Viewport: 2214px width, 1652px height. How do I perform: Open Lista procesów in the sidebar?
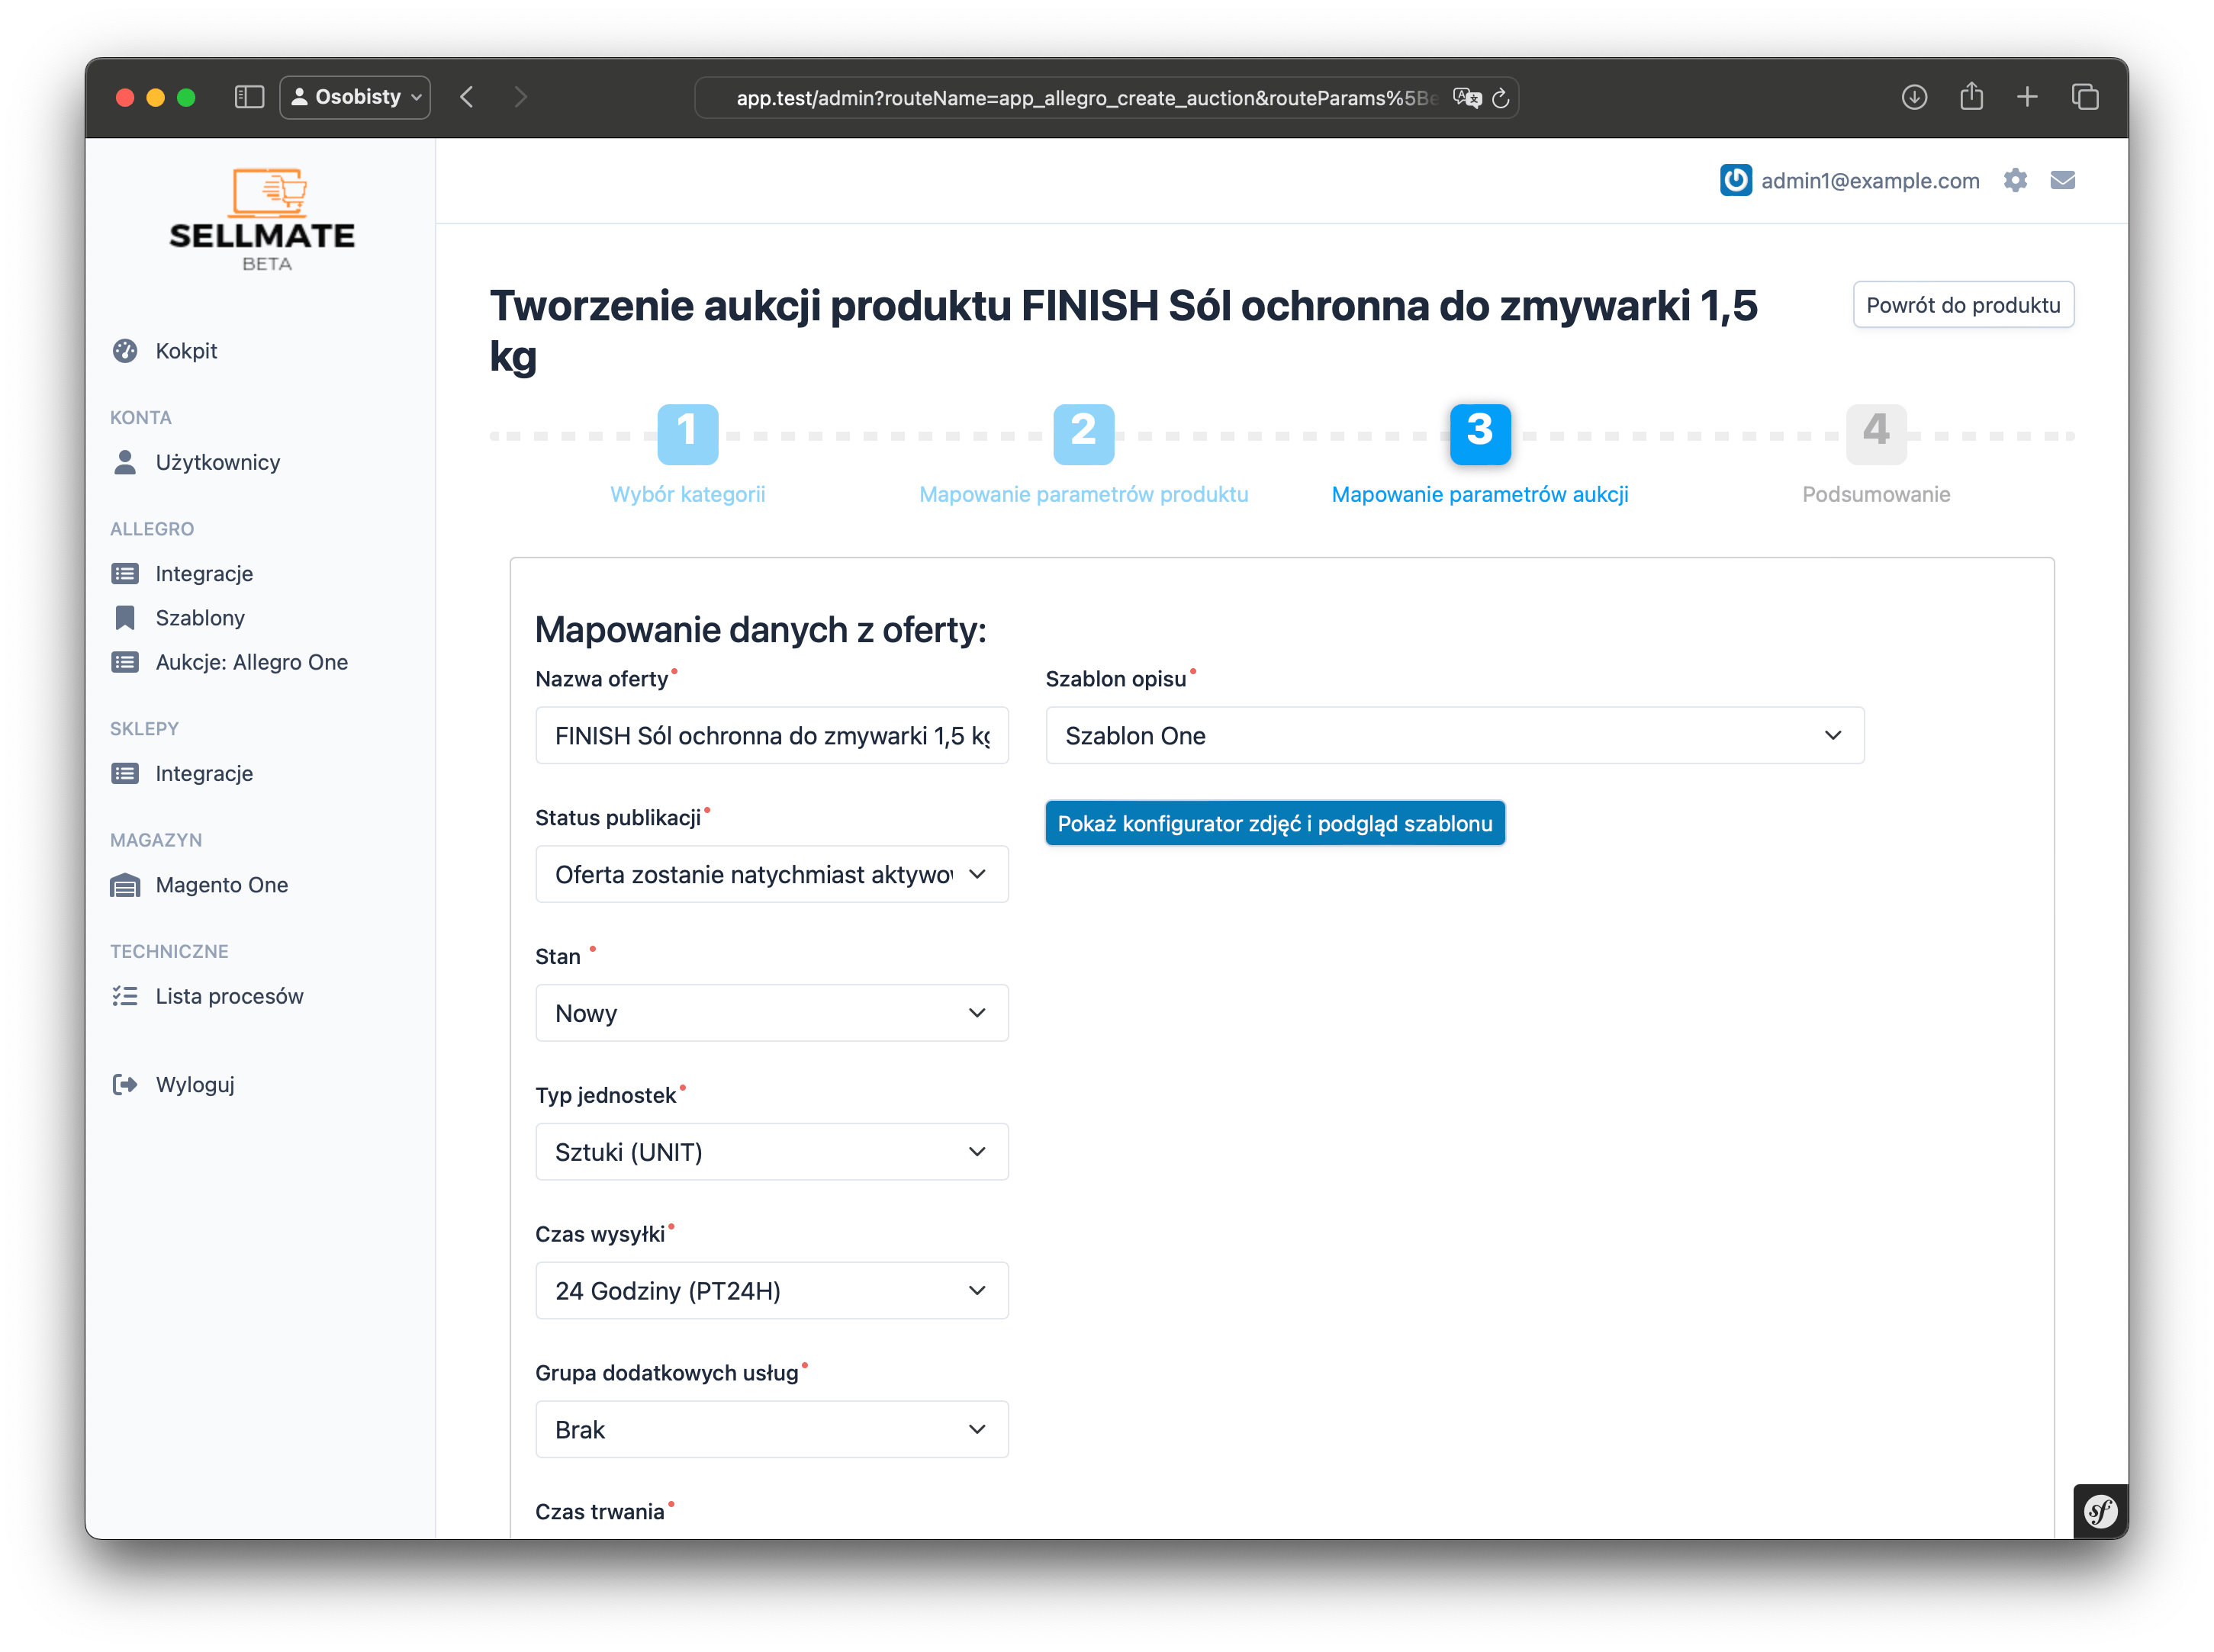[229, 996]
